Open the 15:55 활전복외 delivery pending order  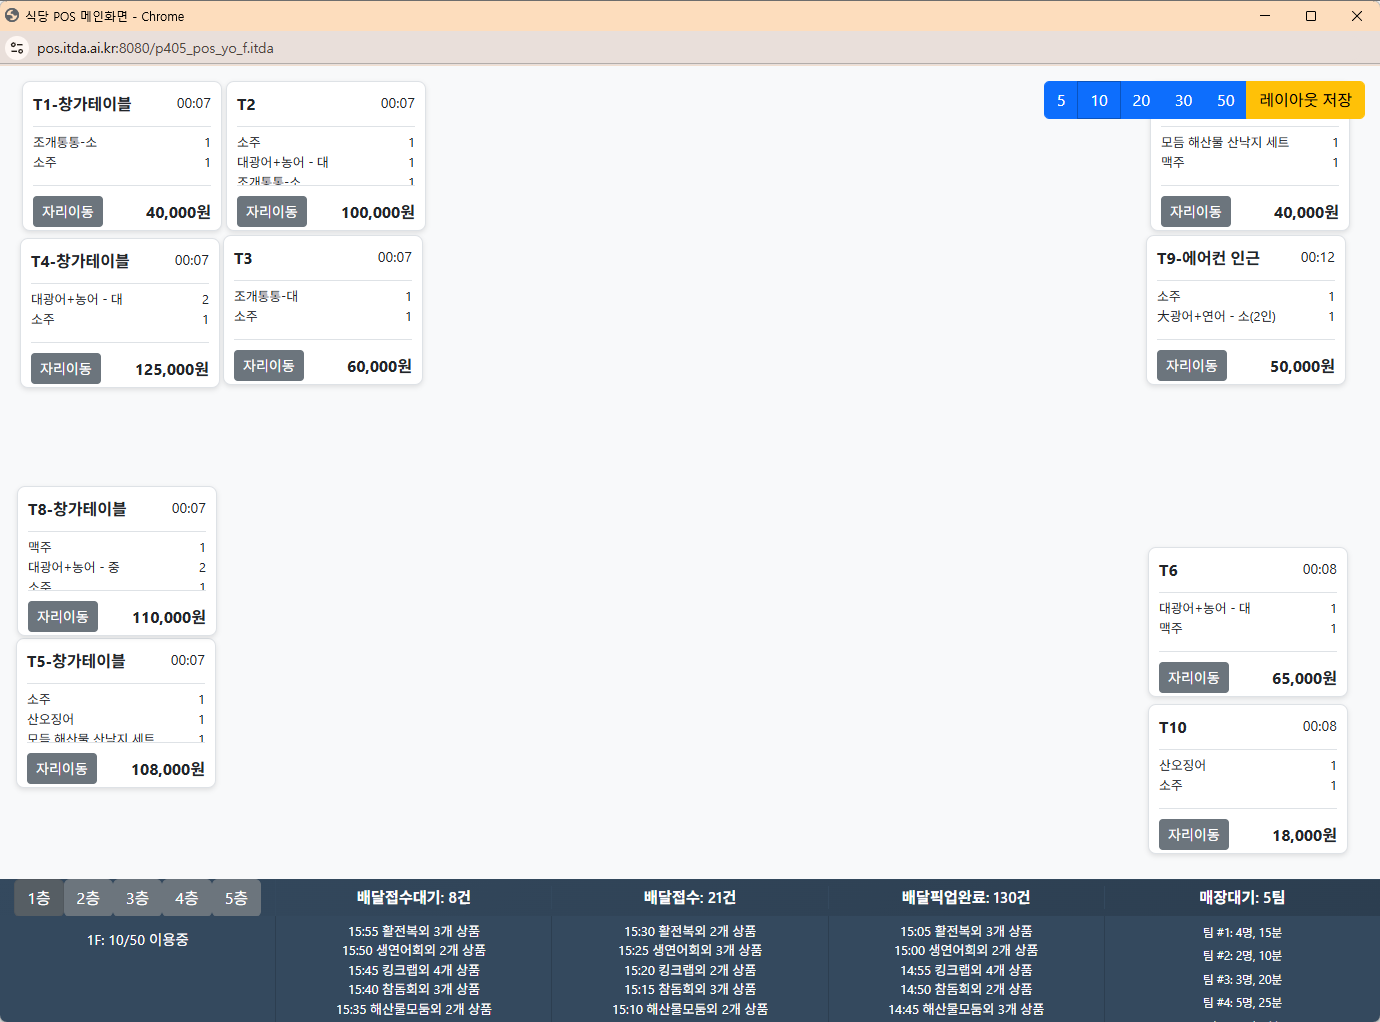pos(413,931)
